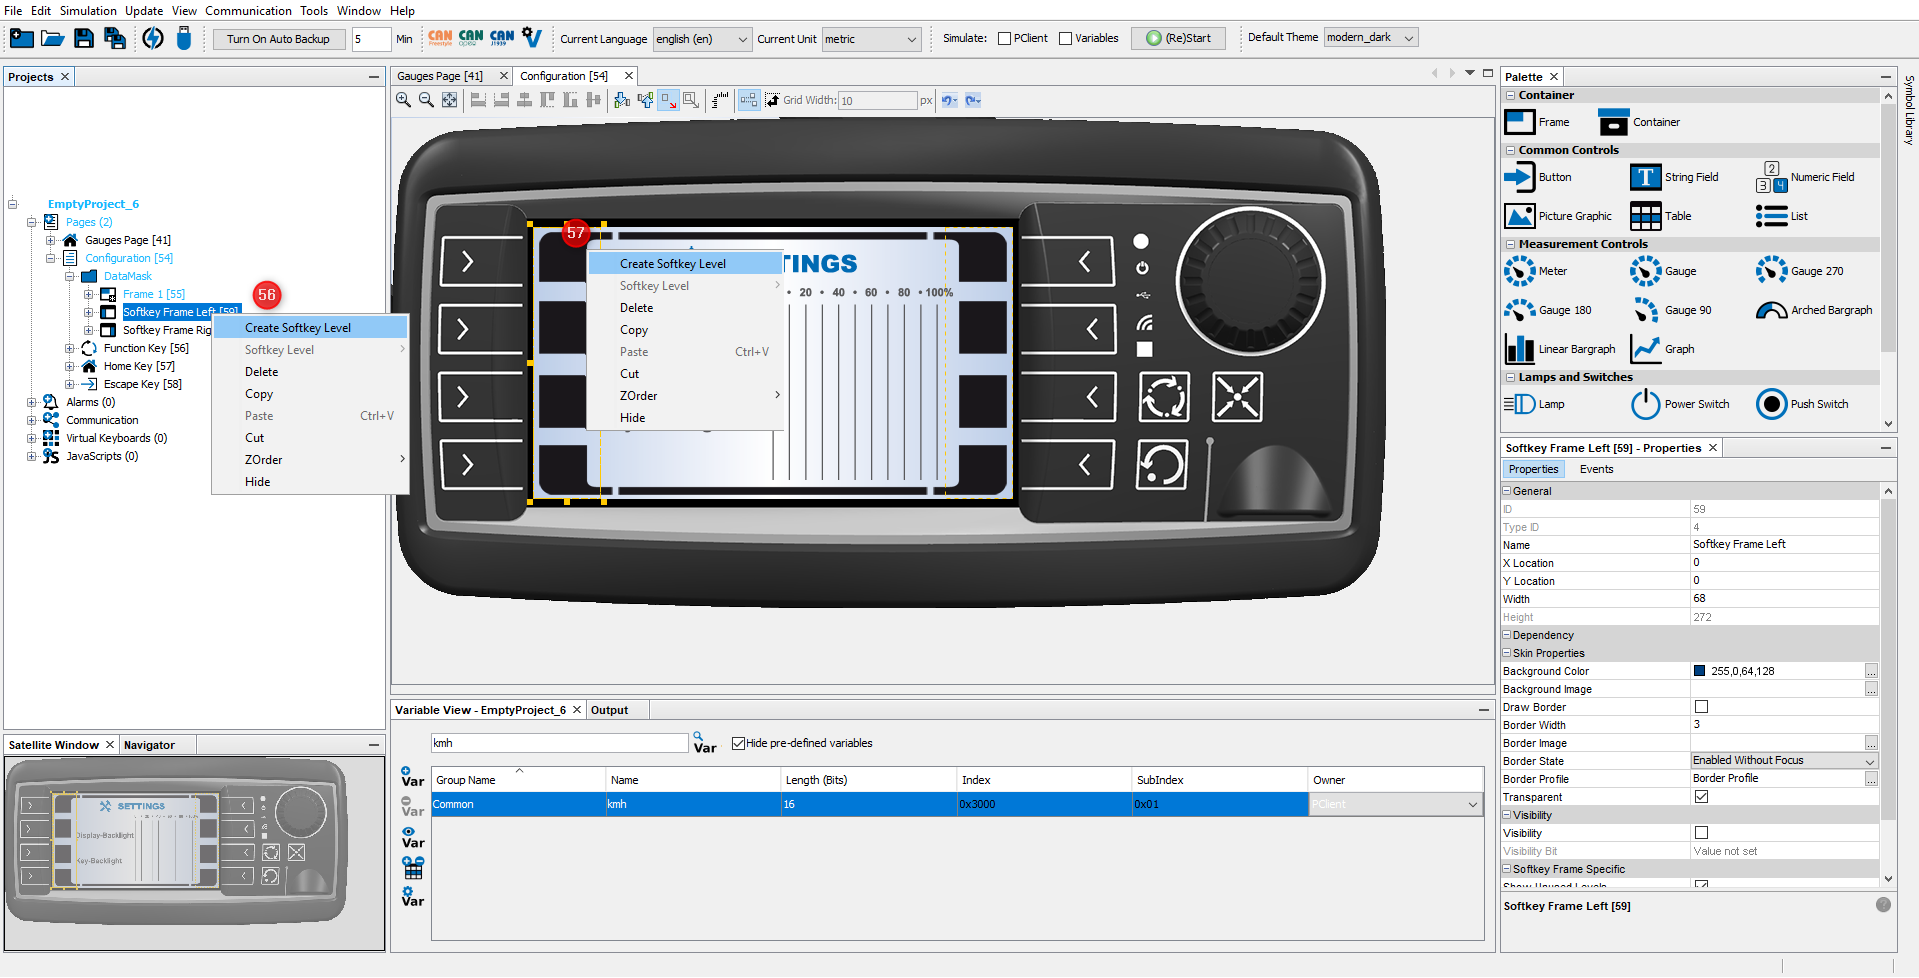Choose Create Softkey Level in context menu
The image size is (1919, 978).
click(298, 328)
